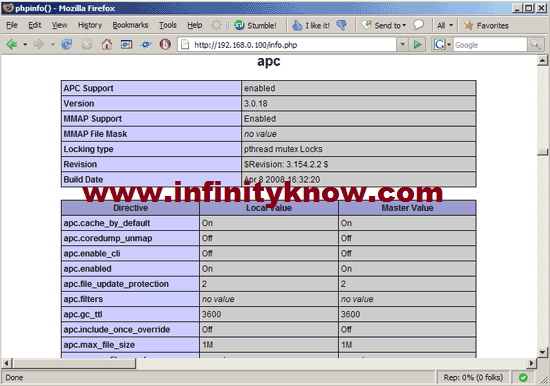
Task: Open the All topics dropdown
Action: (x=445, y=25)
